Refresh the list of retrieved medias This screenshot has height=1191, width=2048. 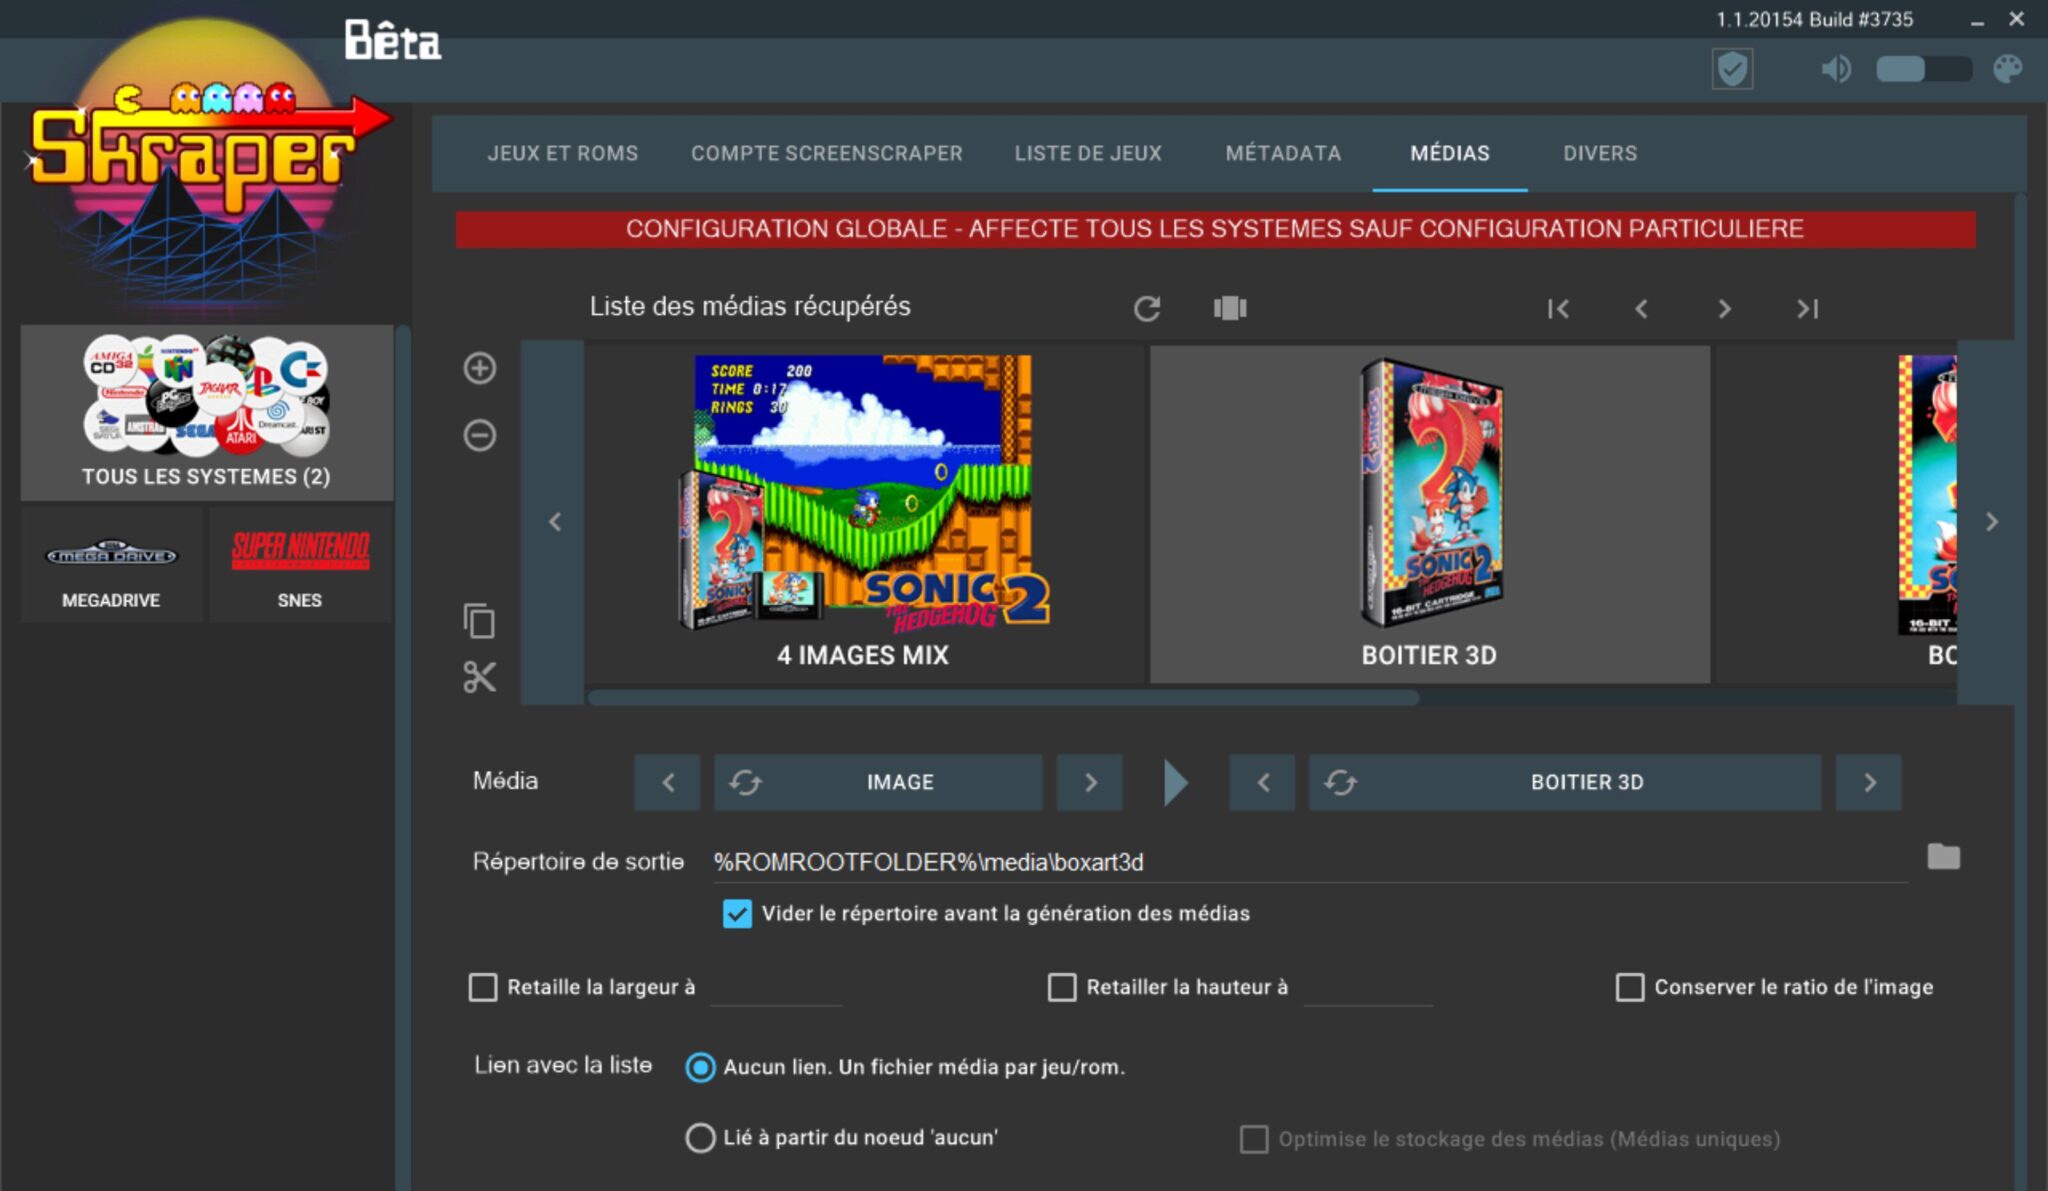[x=1148, y=308]
